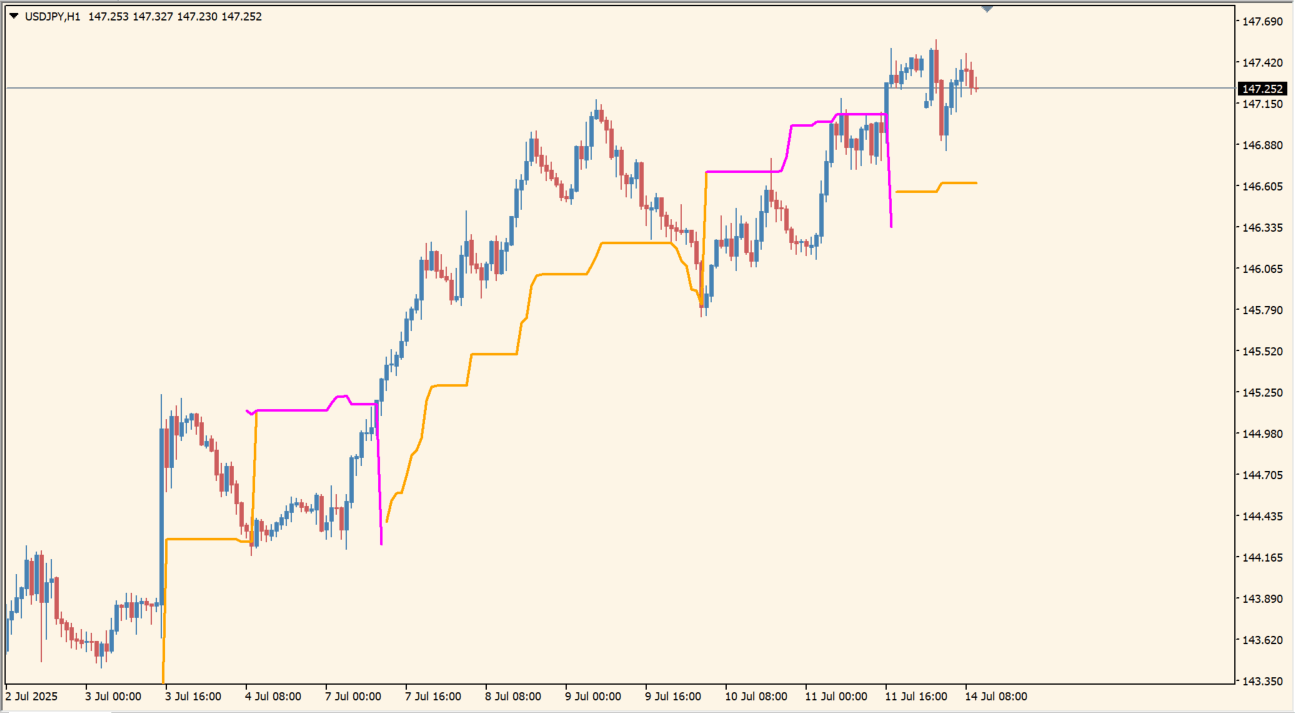1295x713 pixels.
Task: Click the 145.250 price scale label
Action: [1262, 393]
